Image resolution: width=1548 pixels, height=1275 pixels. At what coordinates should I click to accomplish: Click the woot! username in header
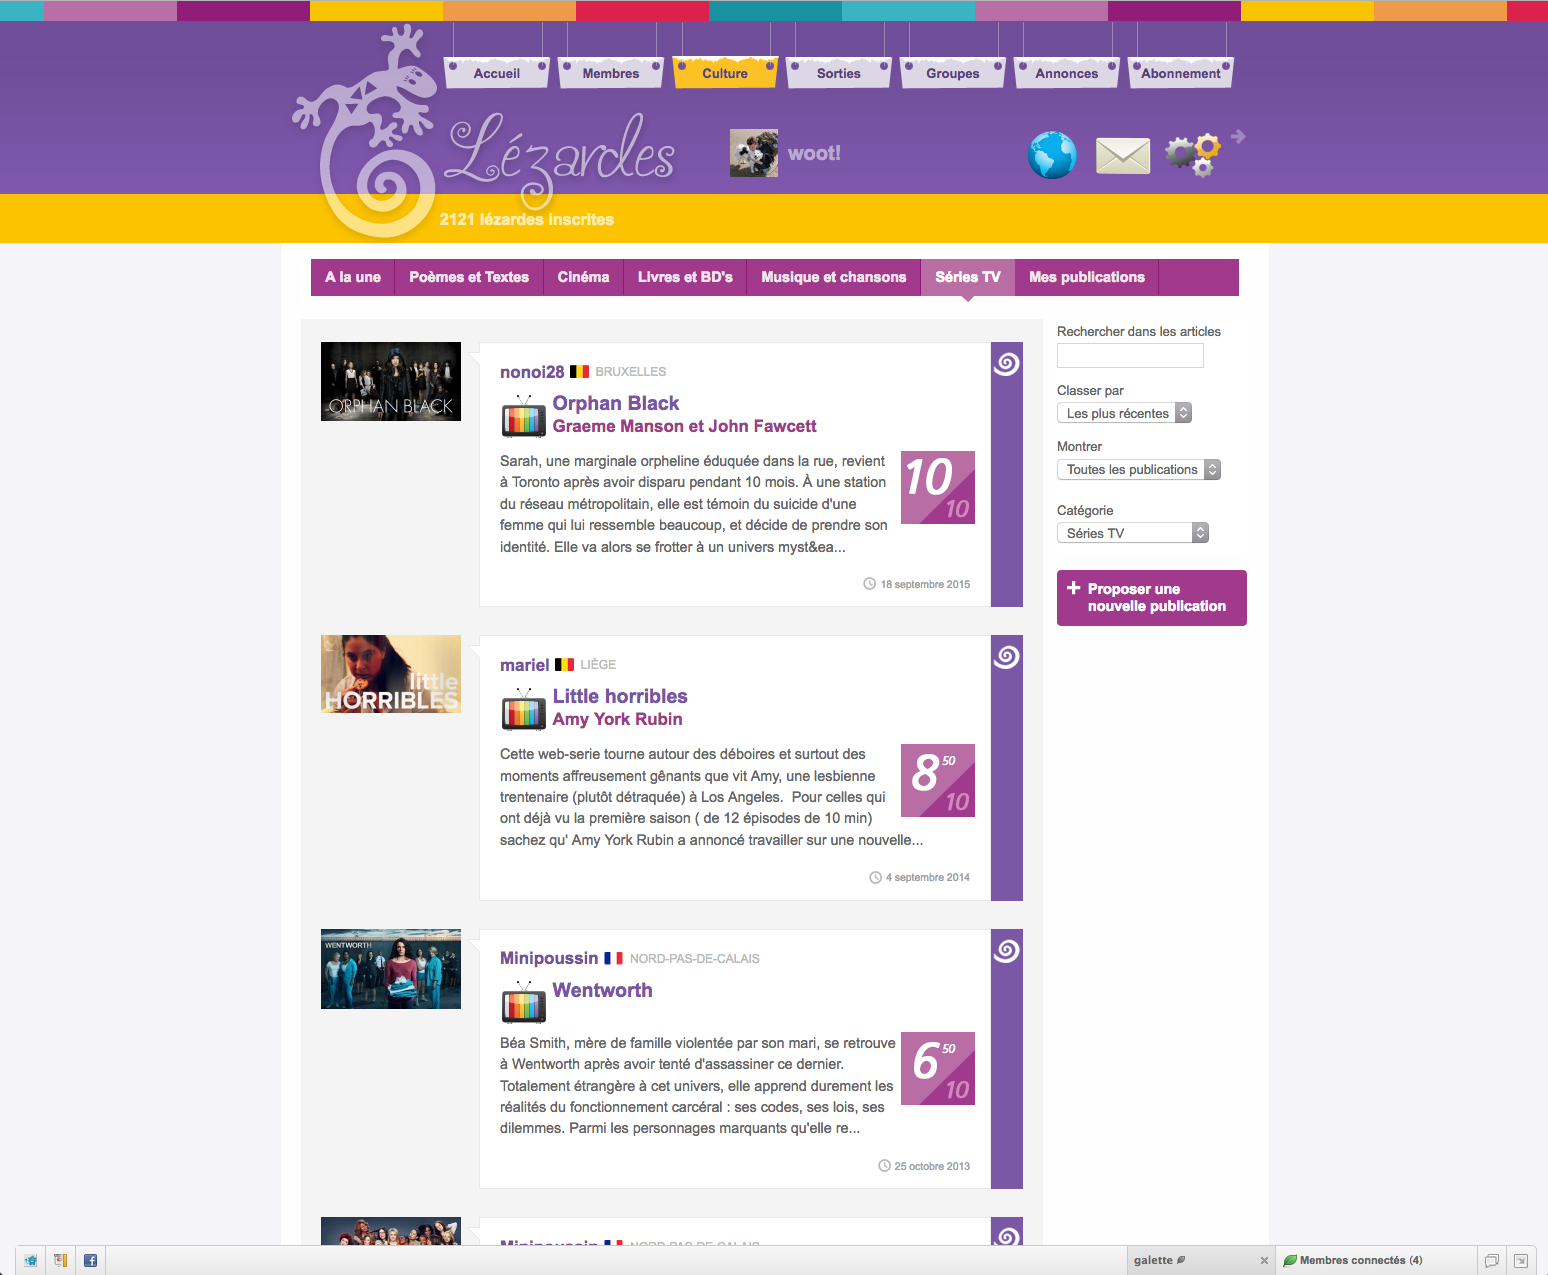814,153
